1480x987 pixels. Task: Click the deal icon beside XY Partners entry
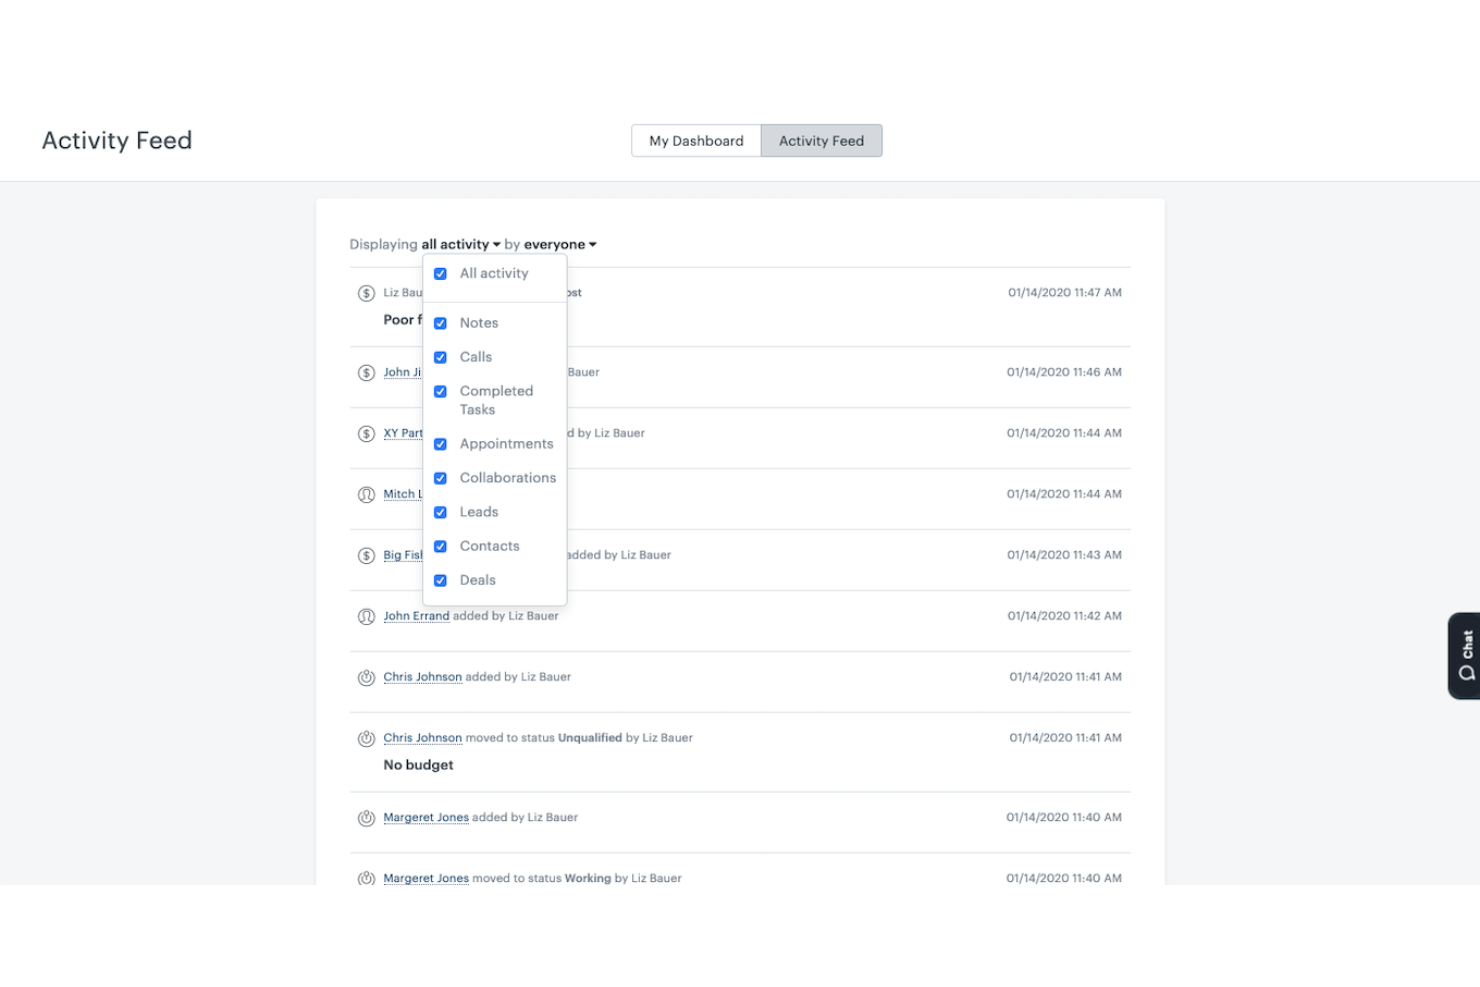pos(367,433)
